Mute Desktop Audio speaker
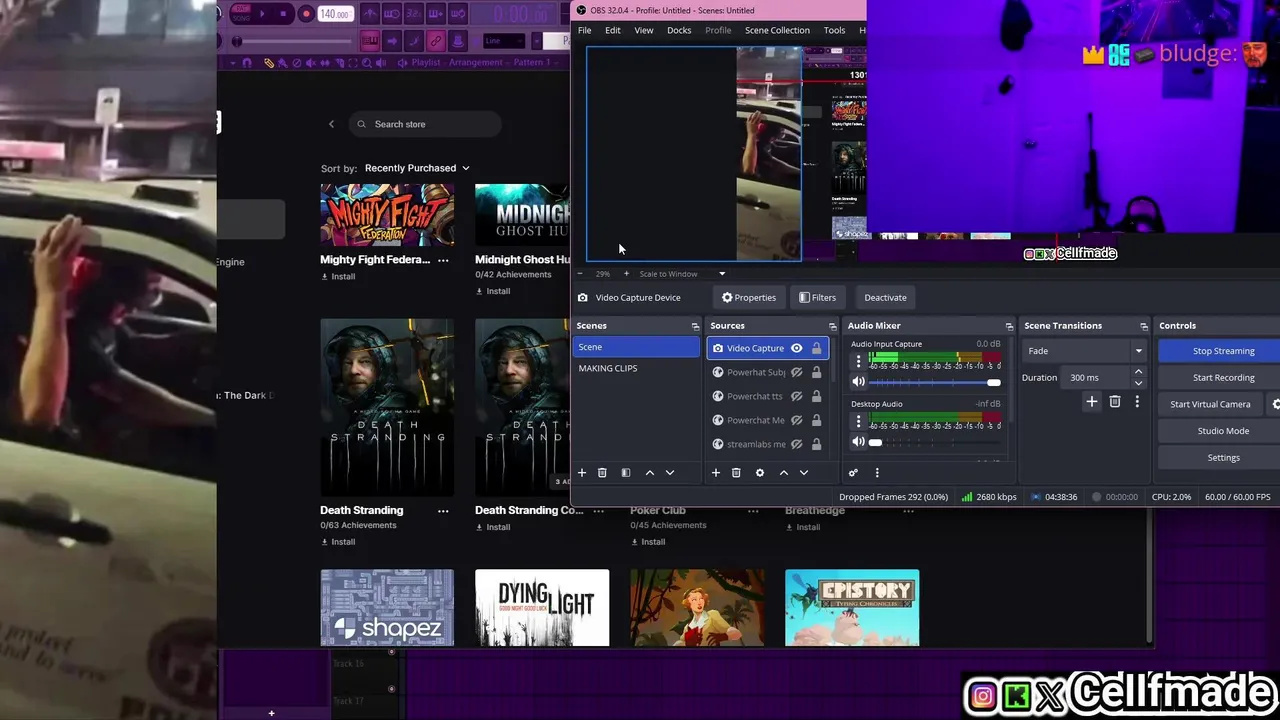The width and height of the screenshot is (1280, 720). coord(858,442)
